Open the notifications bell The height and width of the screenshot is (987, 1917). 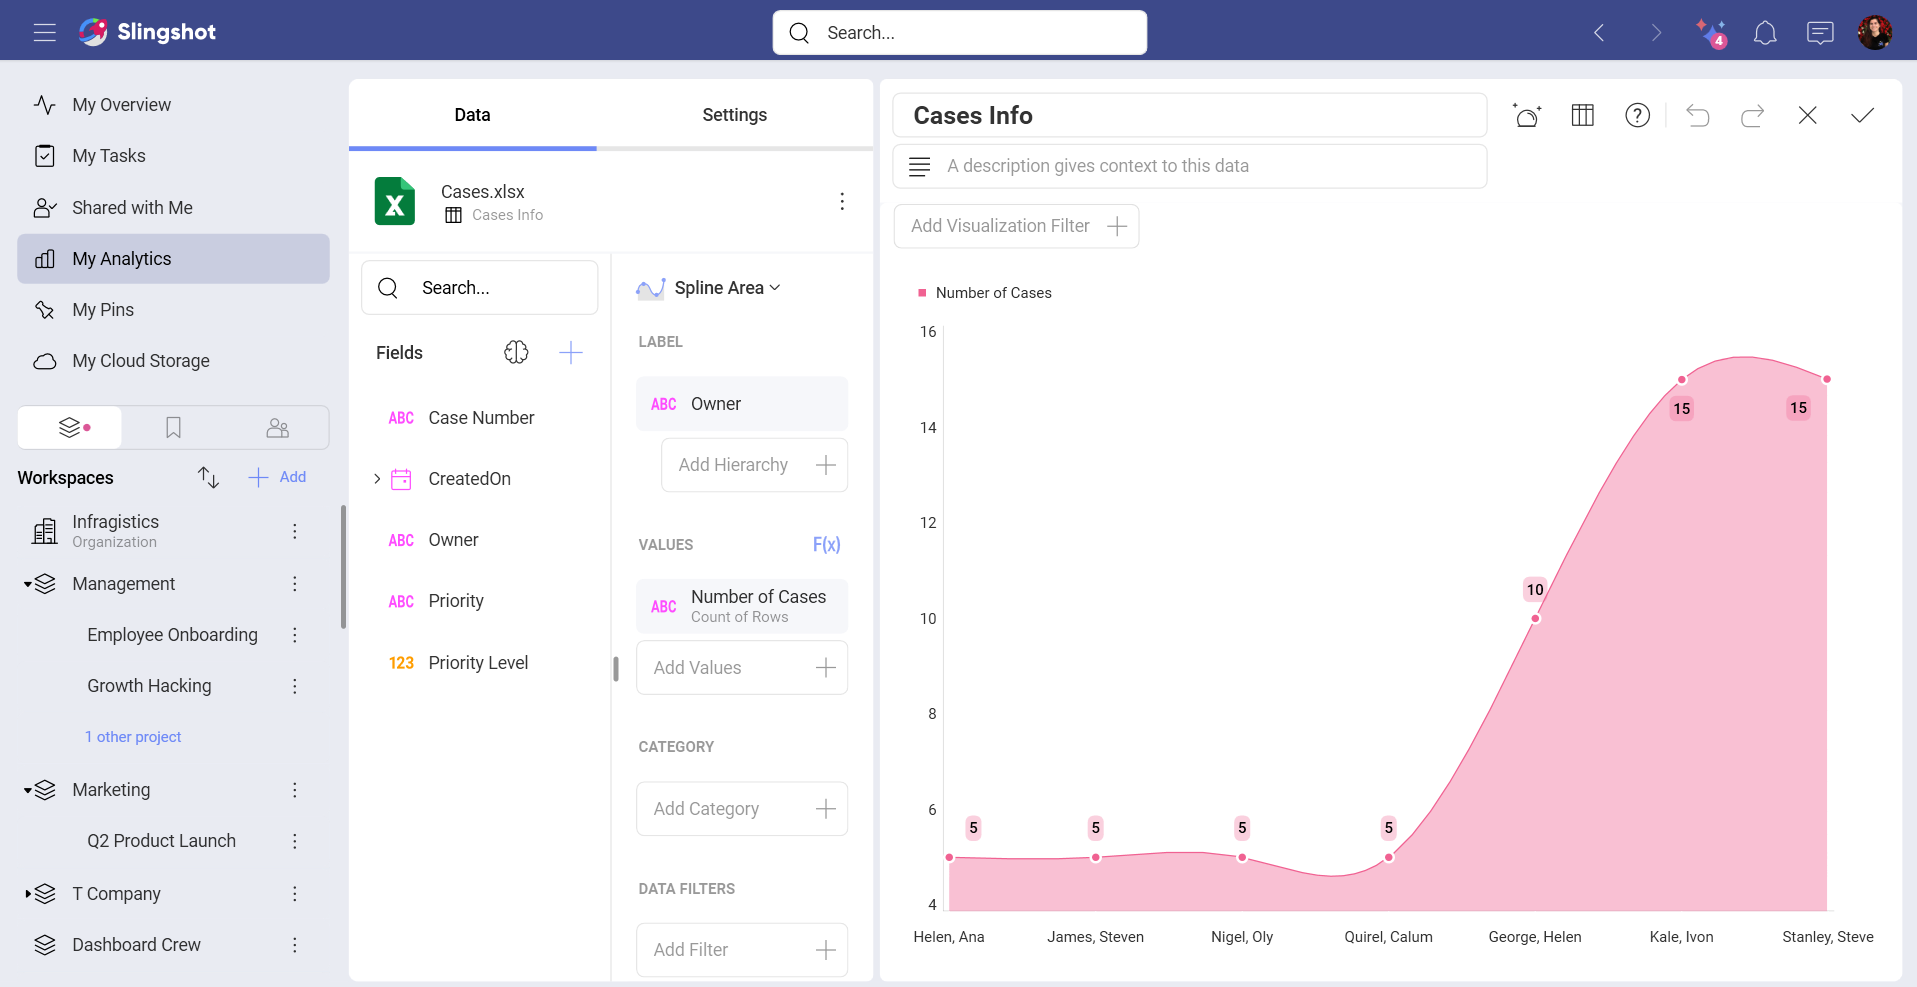(1765, 33)
